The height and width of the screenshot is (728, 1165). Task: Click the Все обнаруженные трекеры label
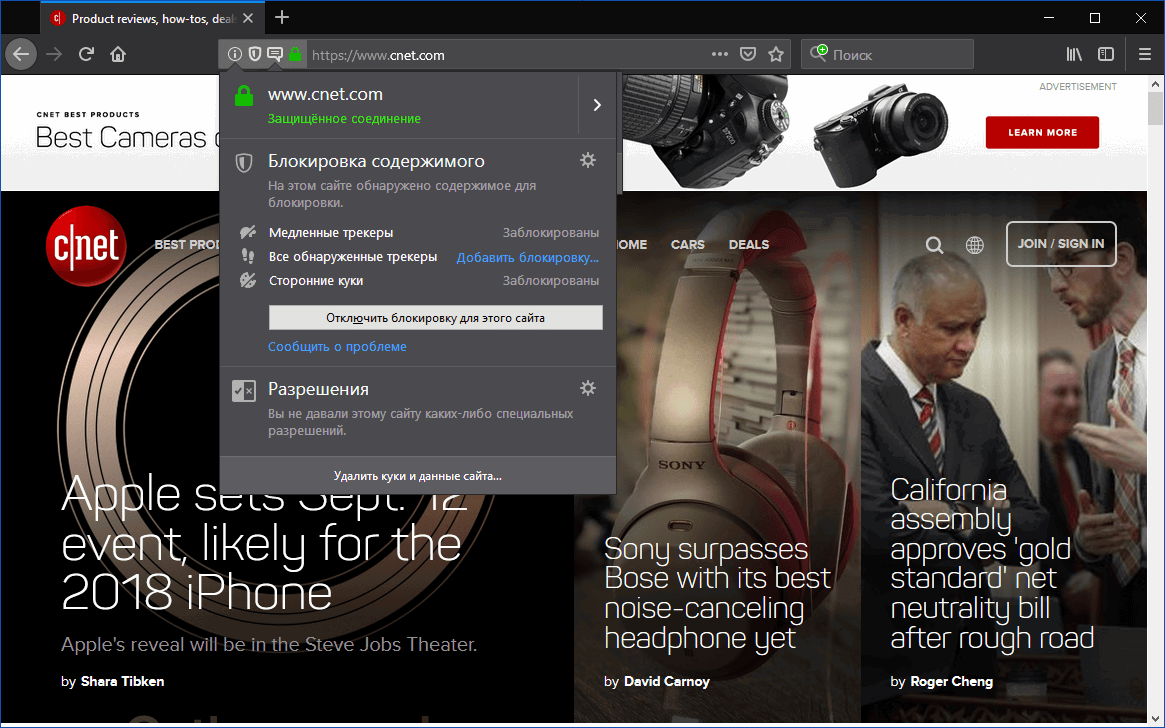[353, 257]
